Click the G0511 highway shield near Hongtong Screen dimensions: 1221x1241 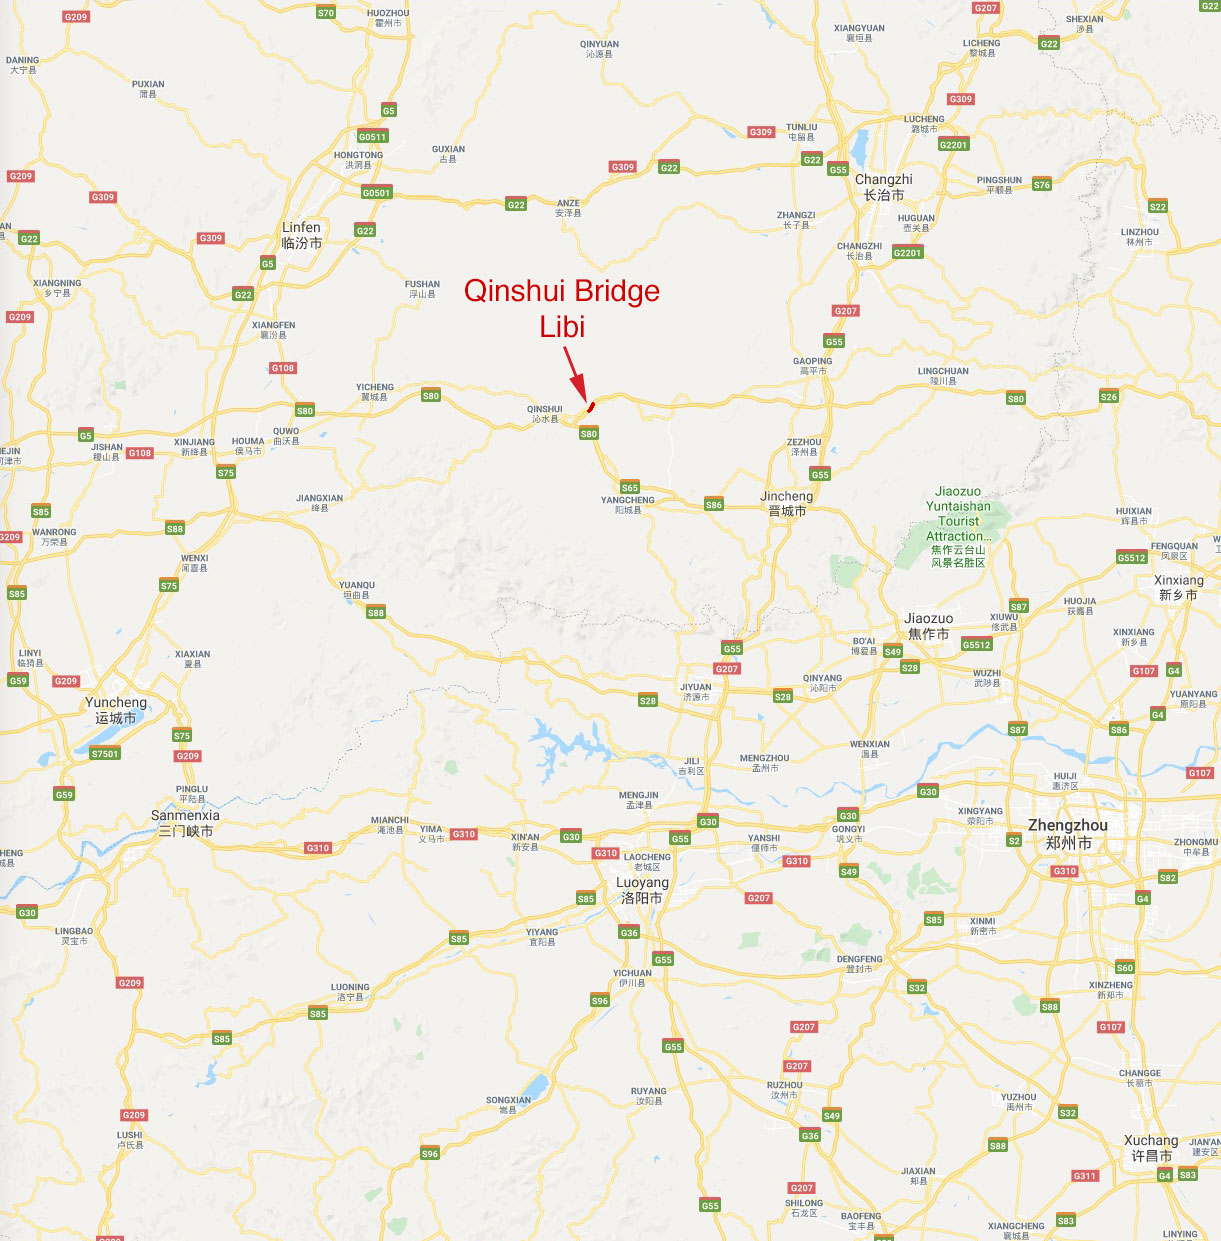pos(372,137)
